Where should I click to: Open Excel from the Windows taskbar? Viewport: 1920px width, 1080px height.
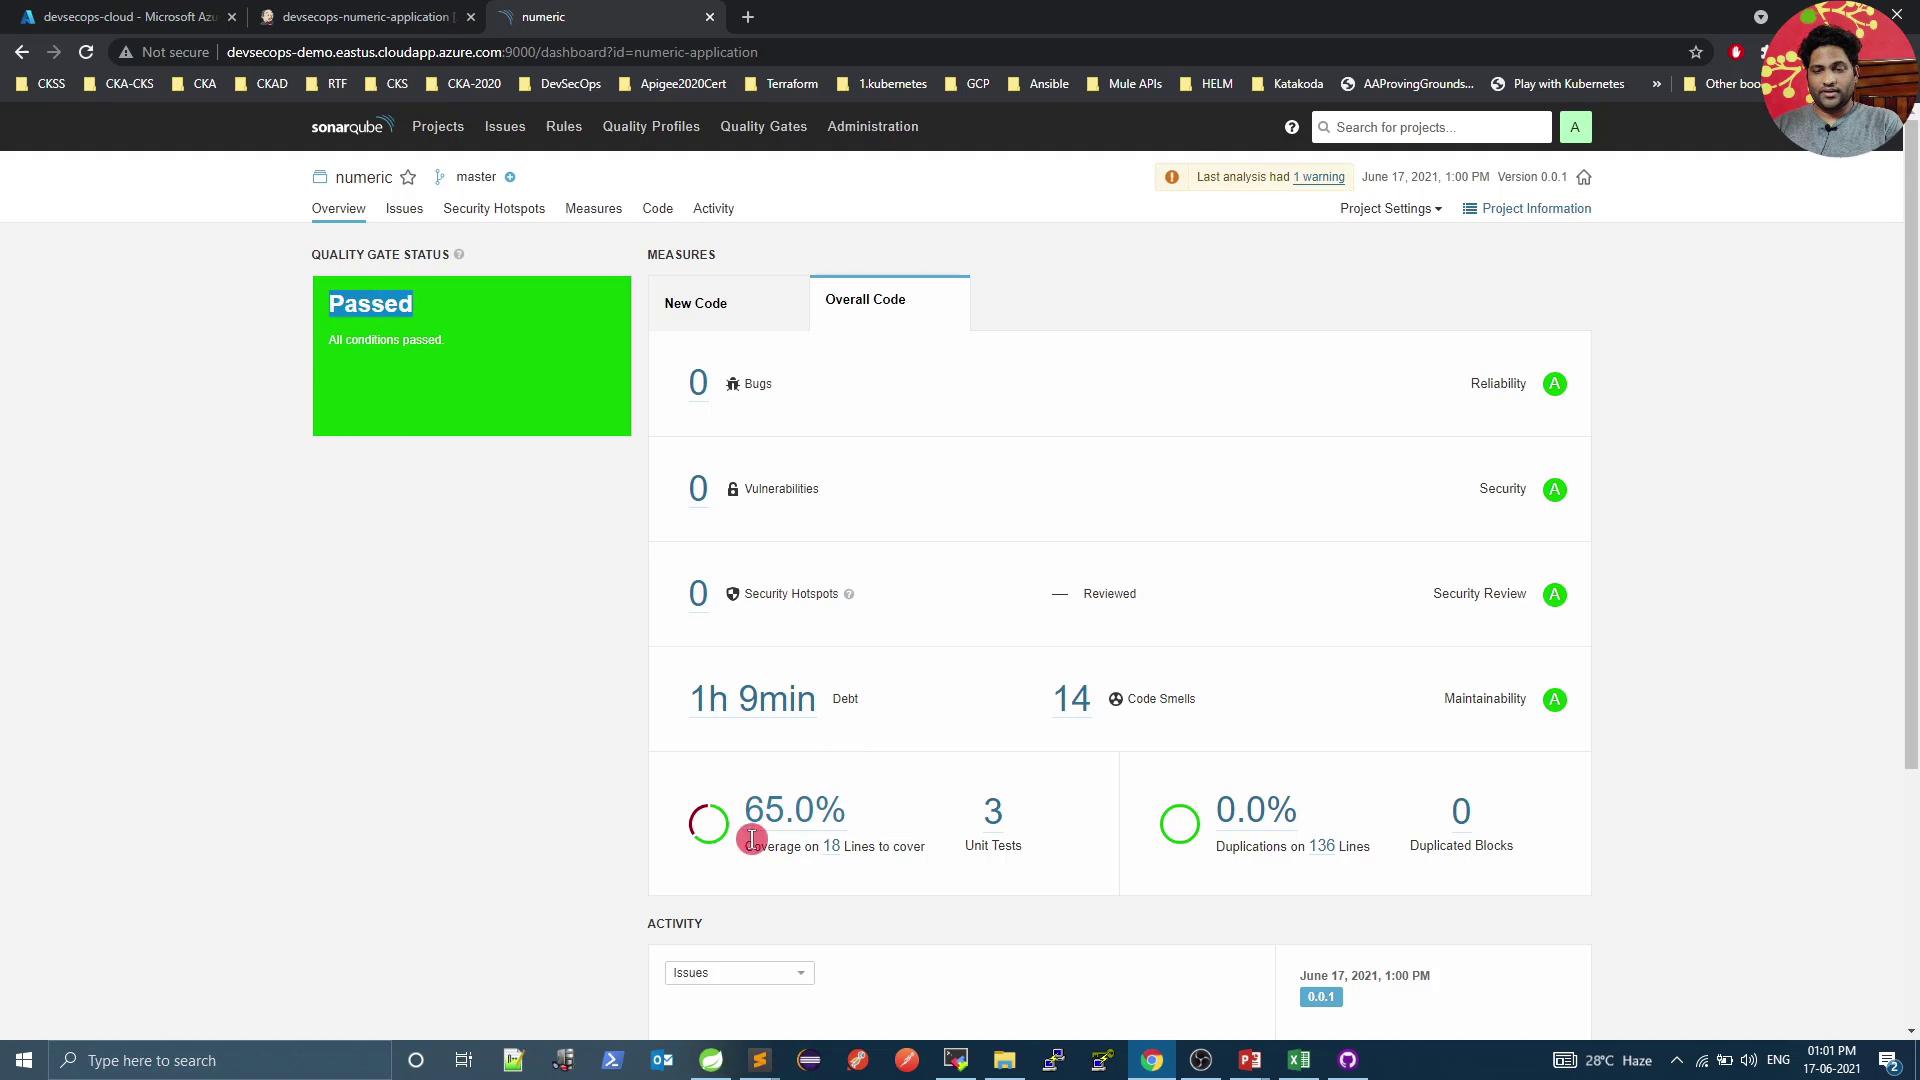coord(1298,1060)
